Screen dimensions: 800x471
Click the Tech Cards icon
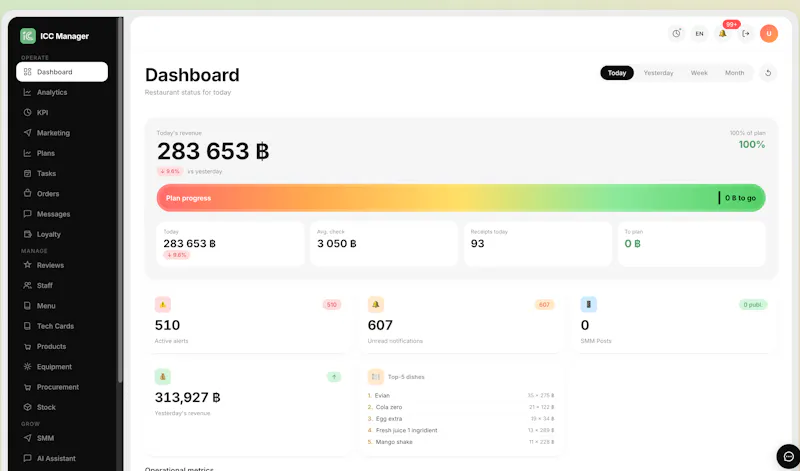coord(28,326)
